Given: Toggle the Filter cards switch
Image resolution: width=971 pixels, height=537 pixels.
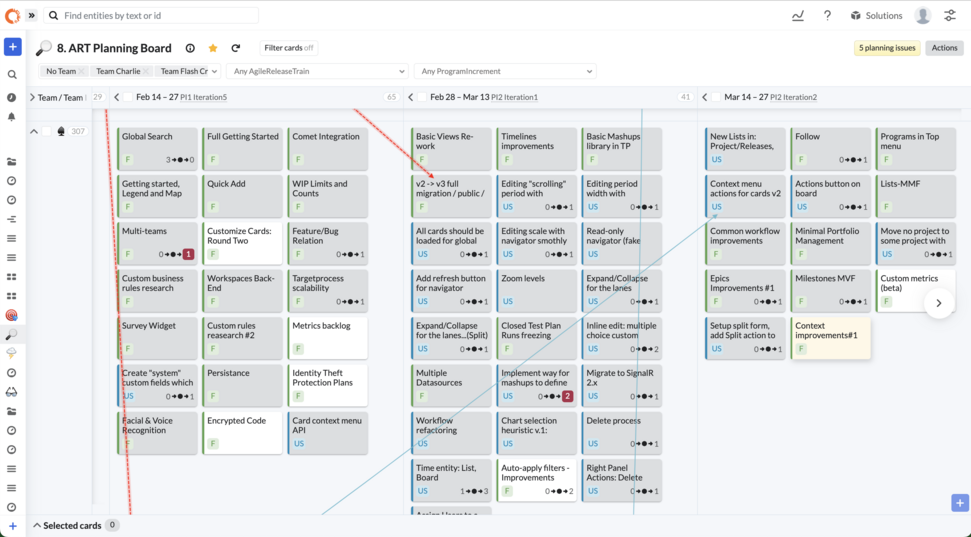Looking at the screenshot, I should (x=289, y=48).
